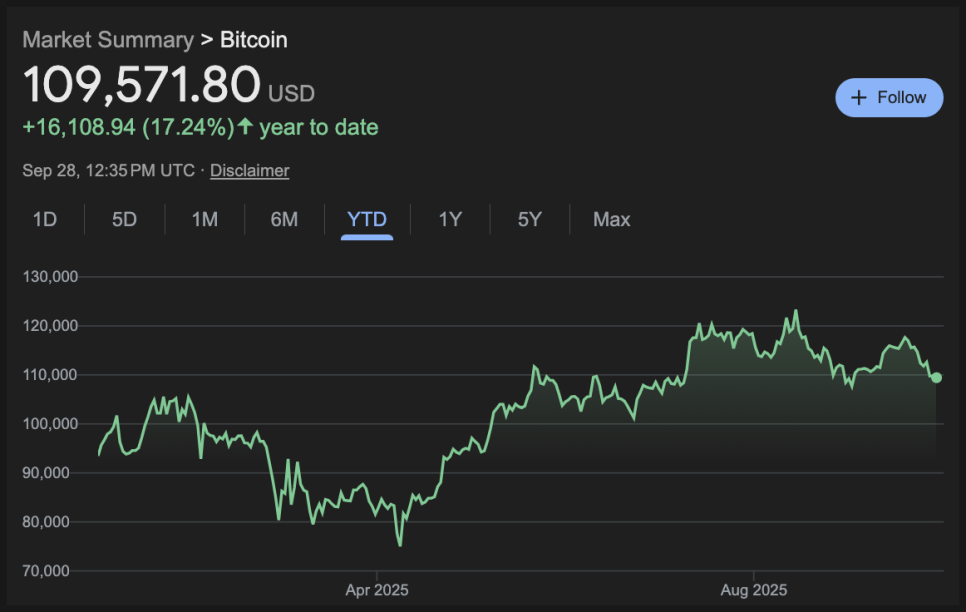Click the 90,000 axis label

tap(46, 473)
